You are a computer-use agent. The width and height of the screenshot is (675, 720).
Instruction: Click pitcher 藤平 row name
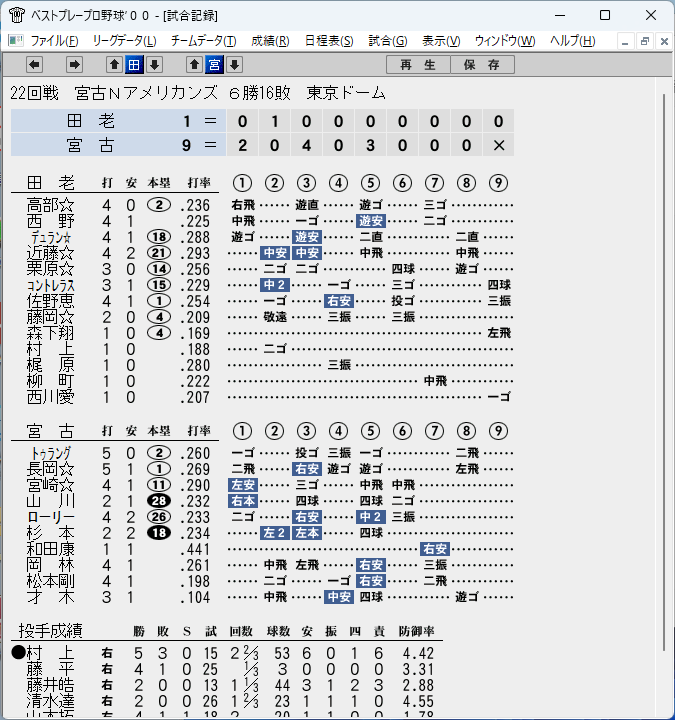coord(51,669)
